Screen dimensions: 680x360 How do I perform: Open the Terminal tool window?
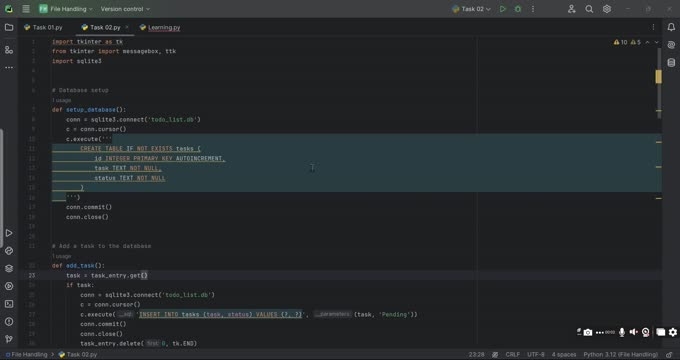pos(9,304)
